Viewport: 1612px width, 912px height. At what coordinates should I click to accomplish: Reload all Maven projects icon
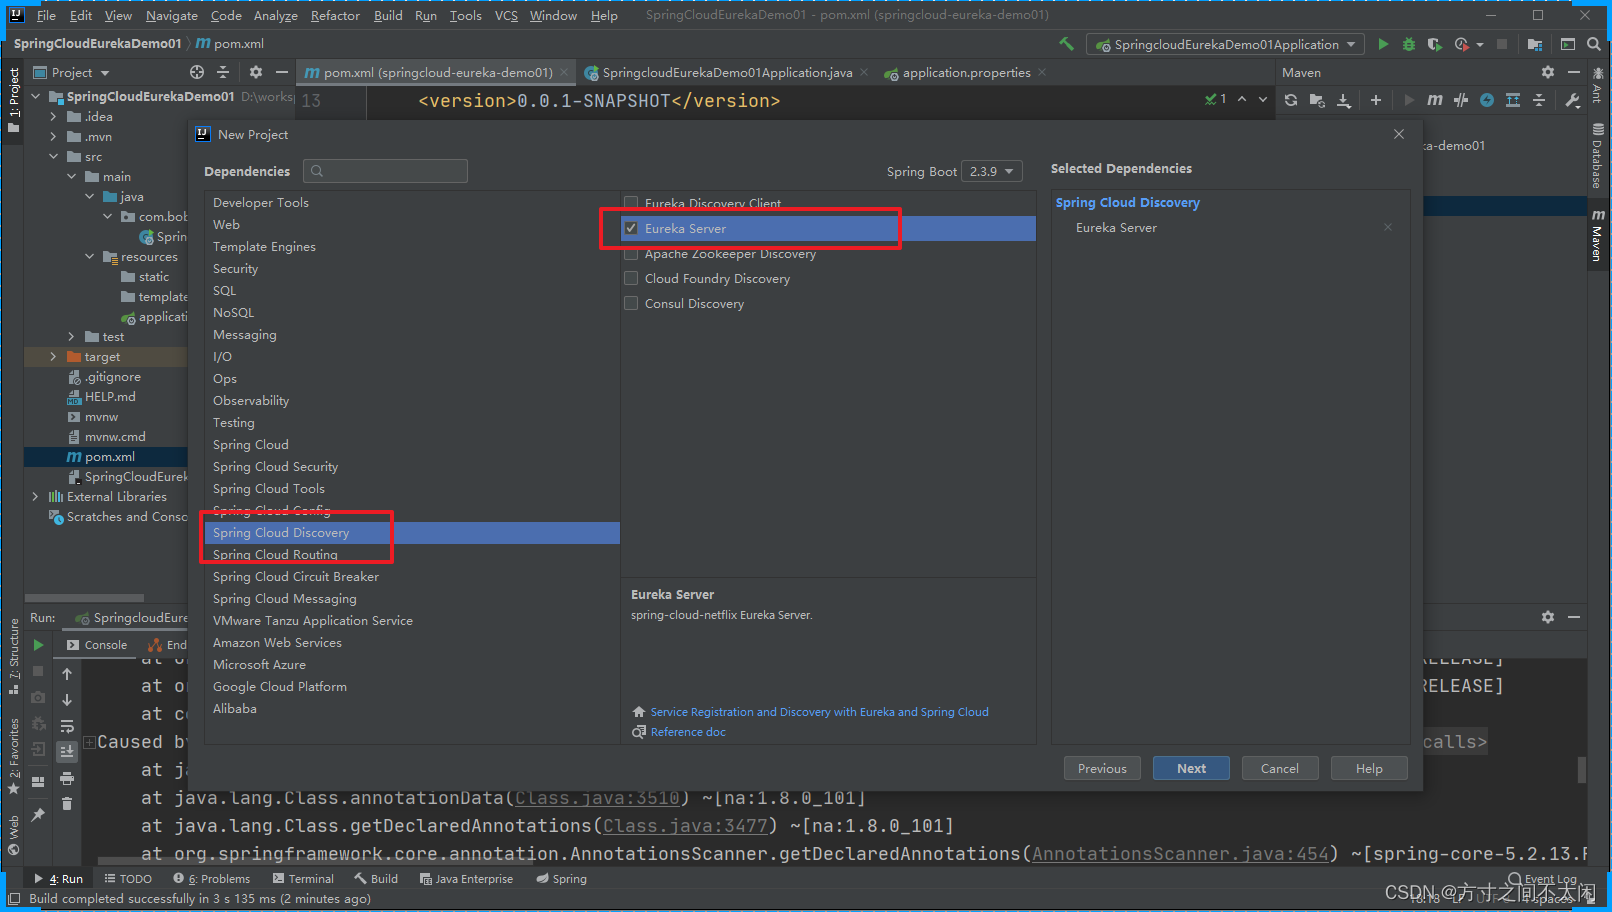(x=1291, y=100)
